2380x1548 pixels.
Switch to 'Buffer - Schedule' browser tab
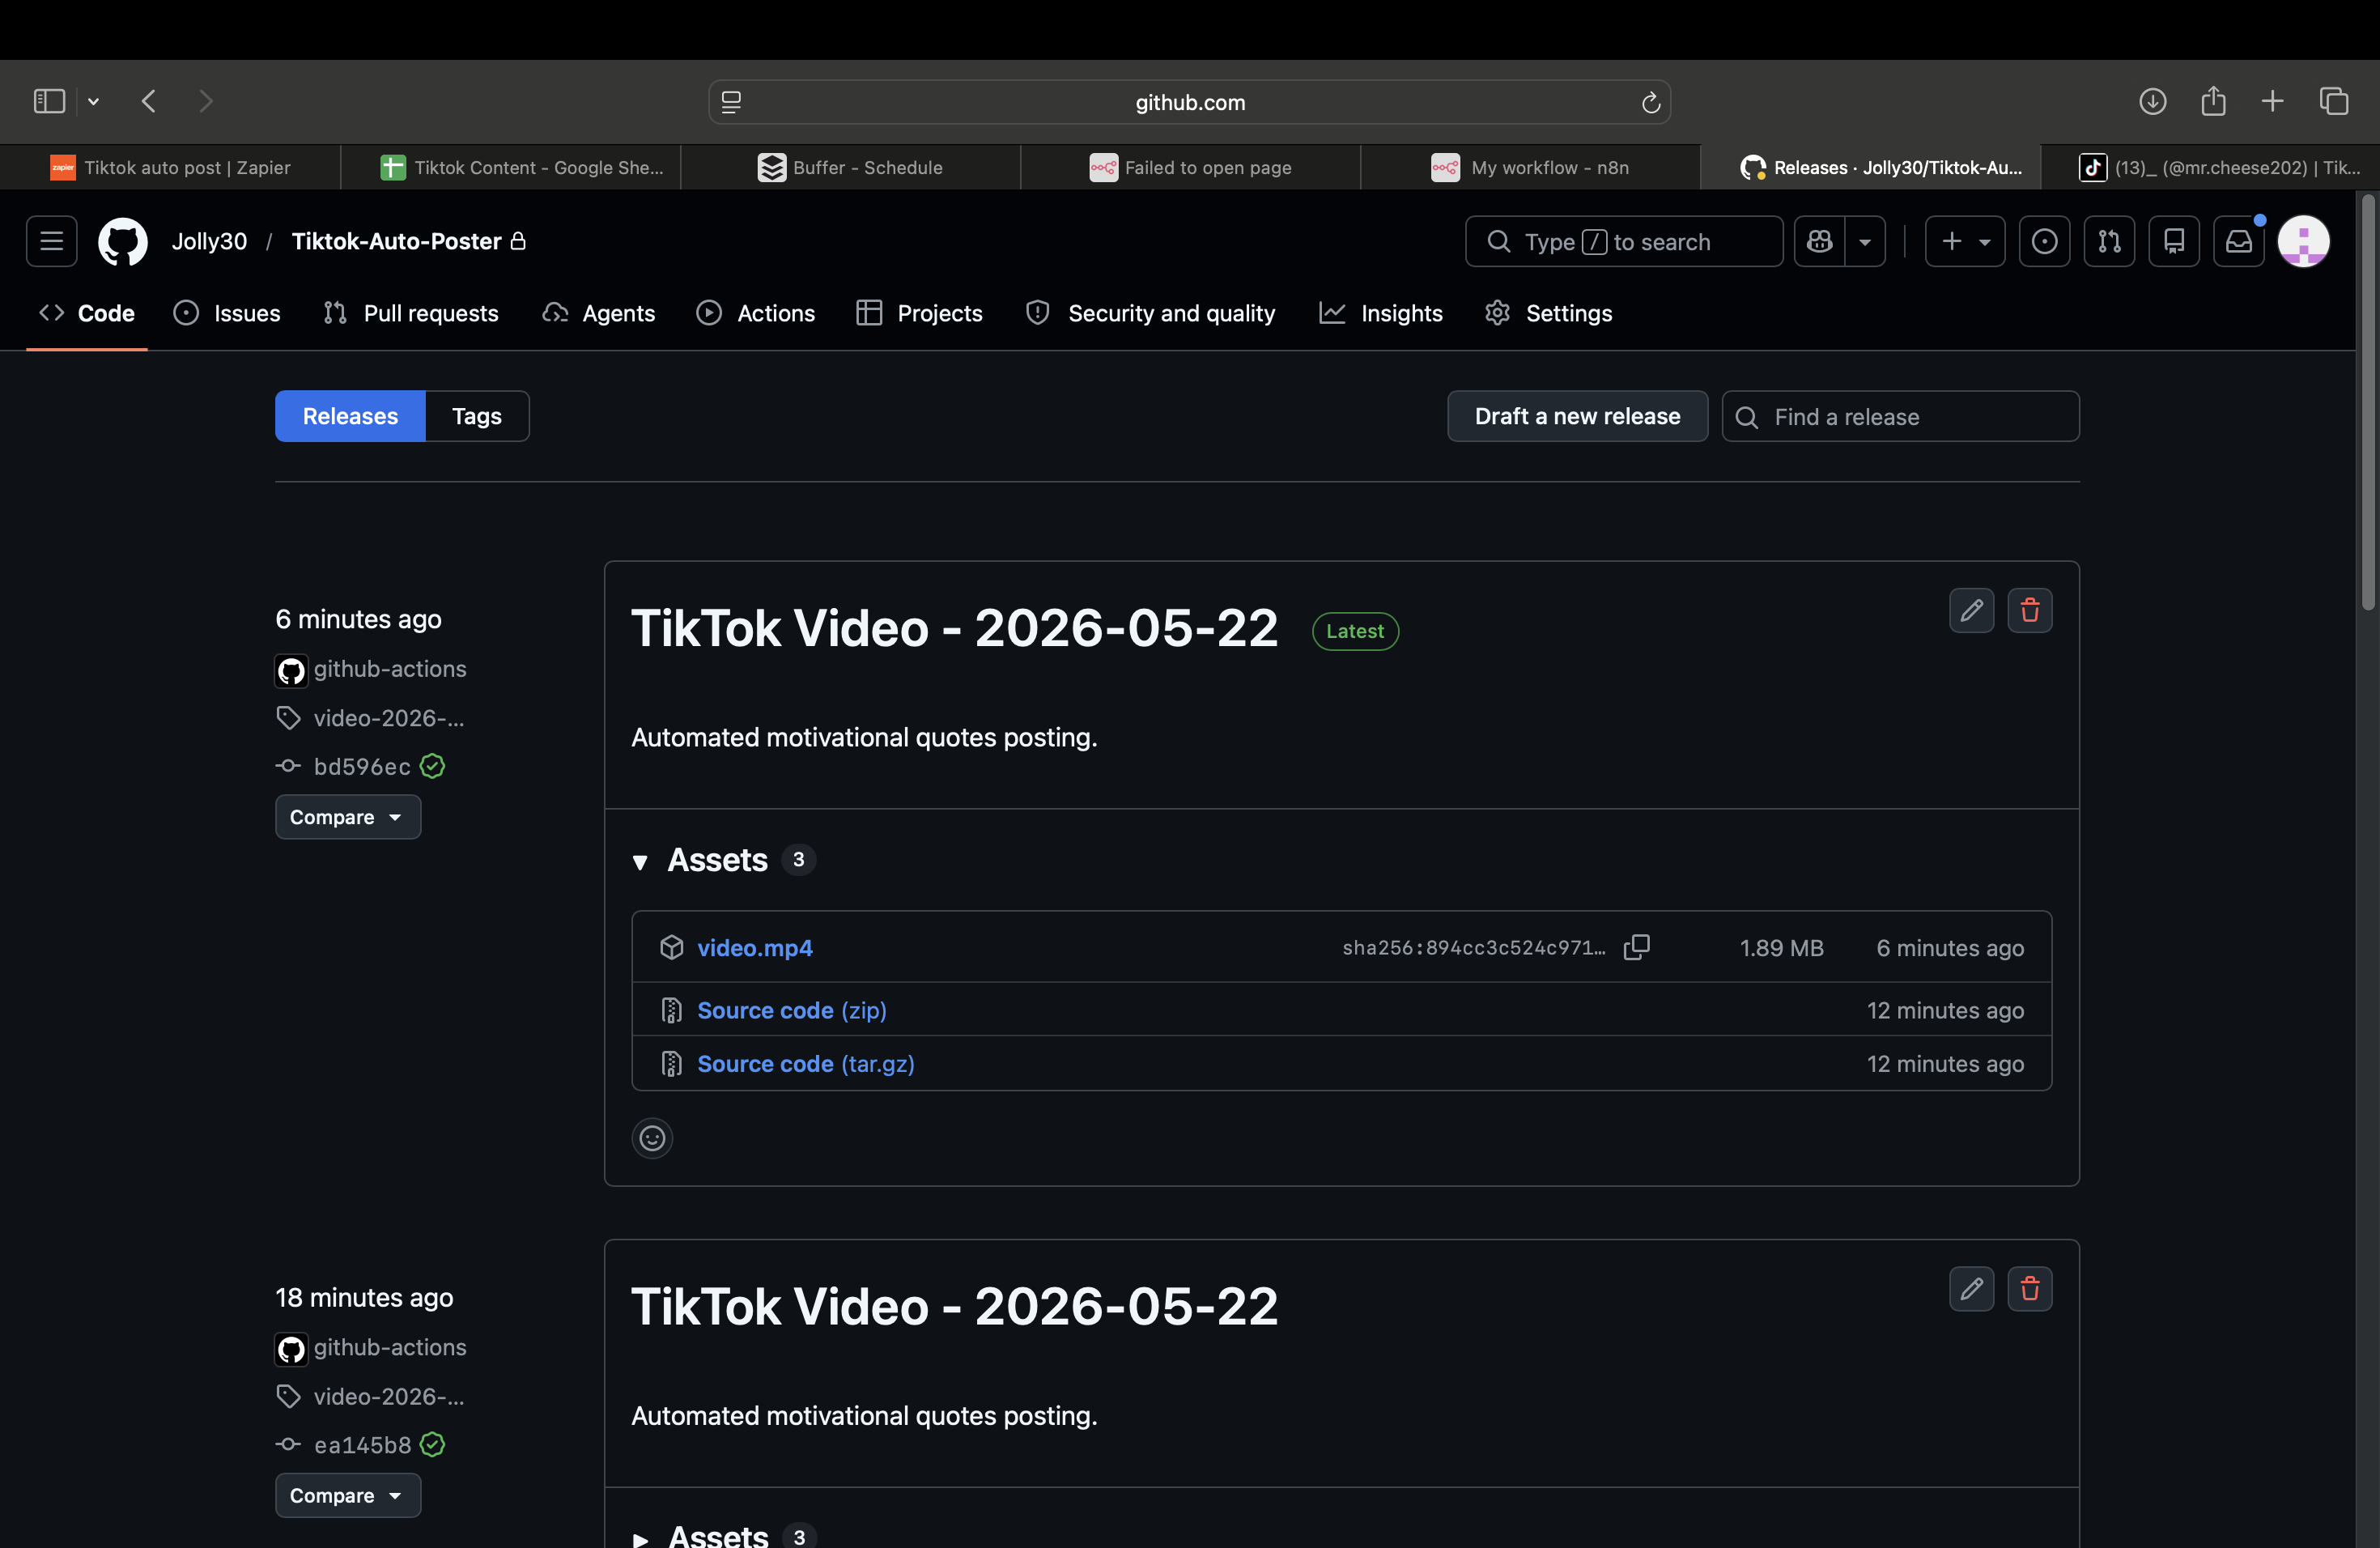pos(850,167)
